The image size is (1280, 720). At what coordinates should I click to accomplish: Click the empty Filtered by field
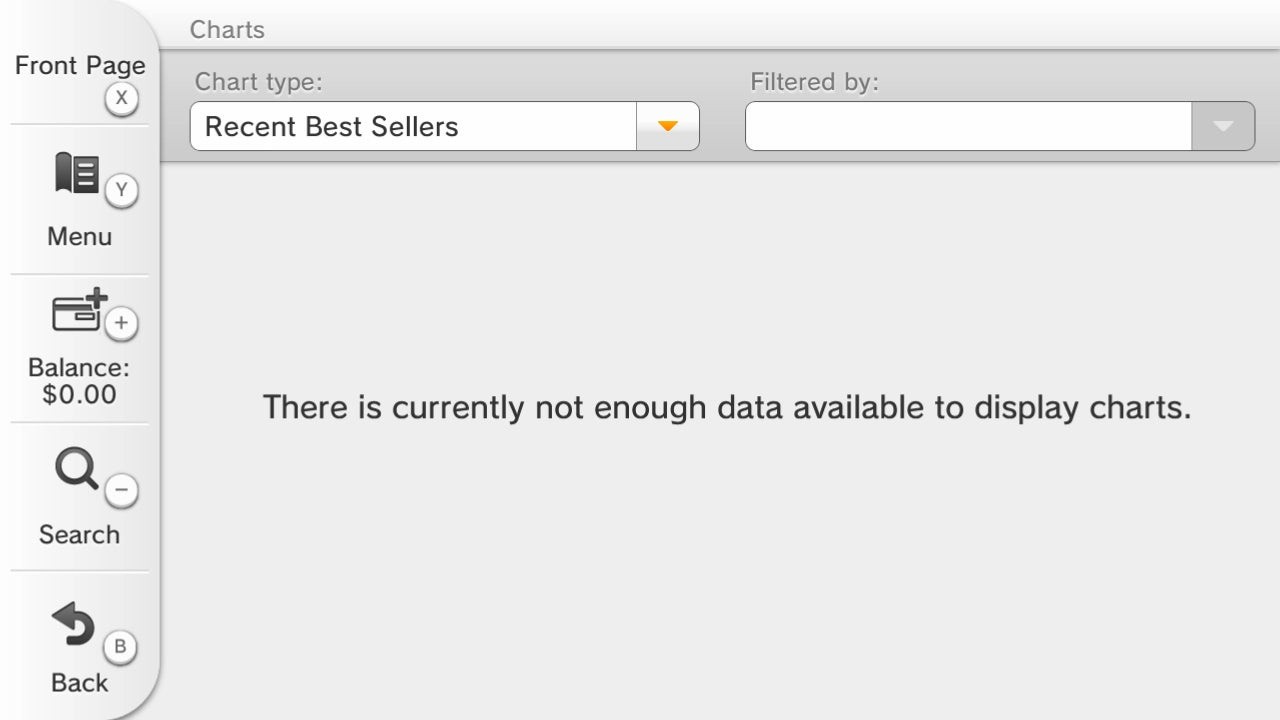coord(968,126)
